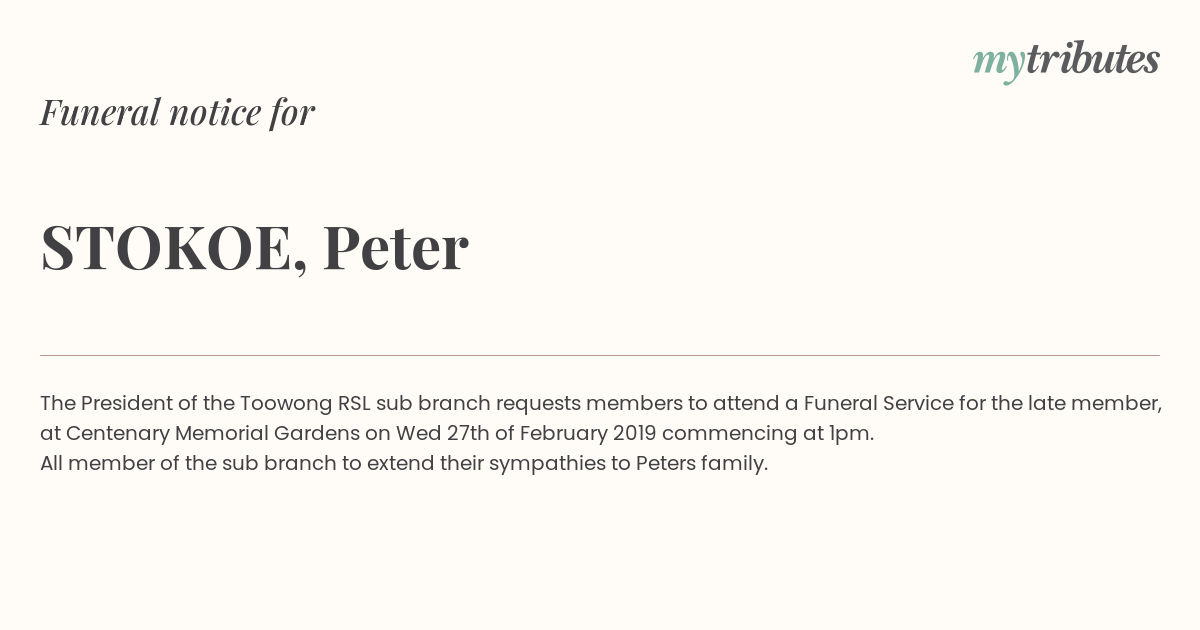Click the "Toowong RSL" text
The image size is (1200, 630).
click(x=305, y=403)
